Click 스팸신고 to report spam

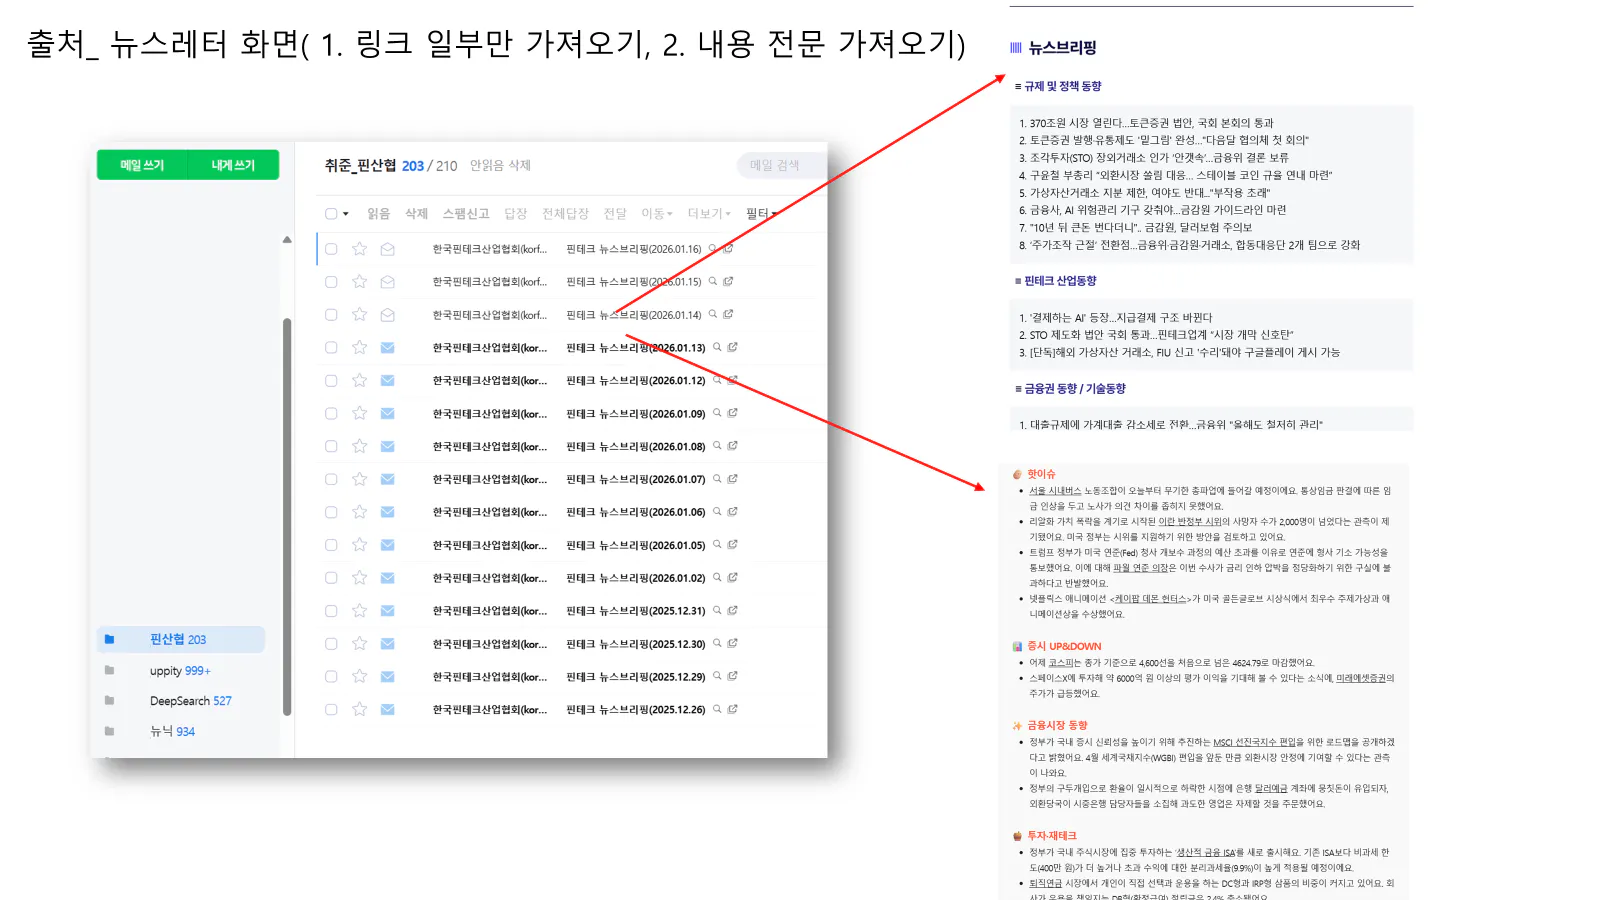pyautogui.click(x=467, y=214)
